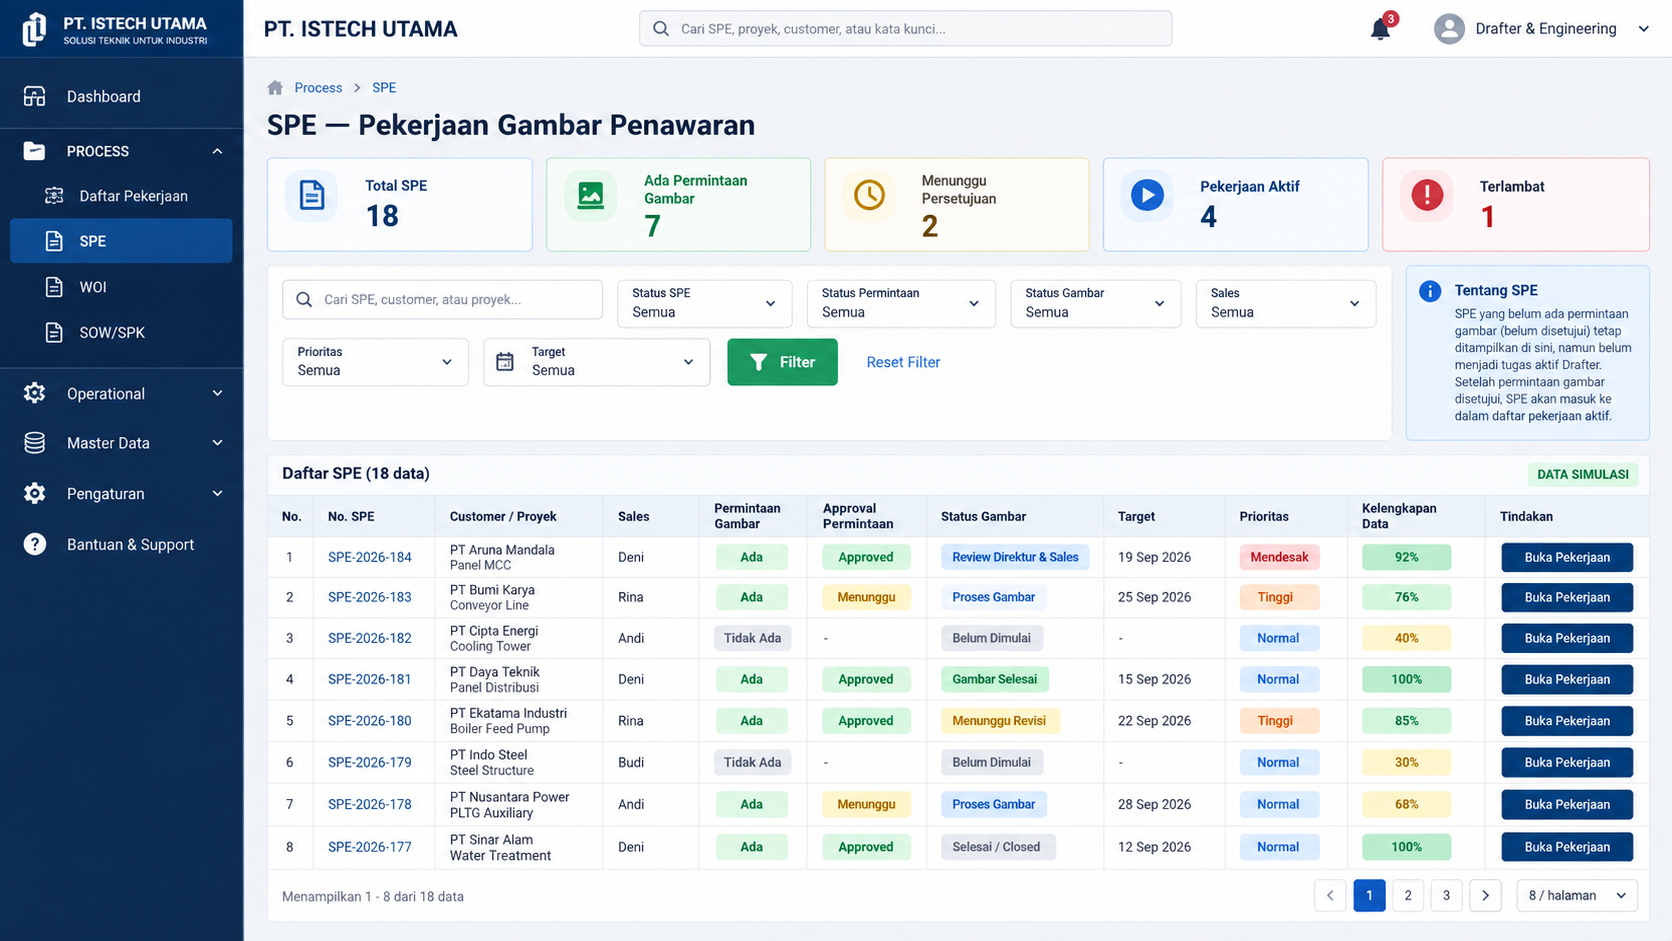The height and width of the screenshot is (941, 1672).
Task: Go to page 3
Action: point(1446,895)
